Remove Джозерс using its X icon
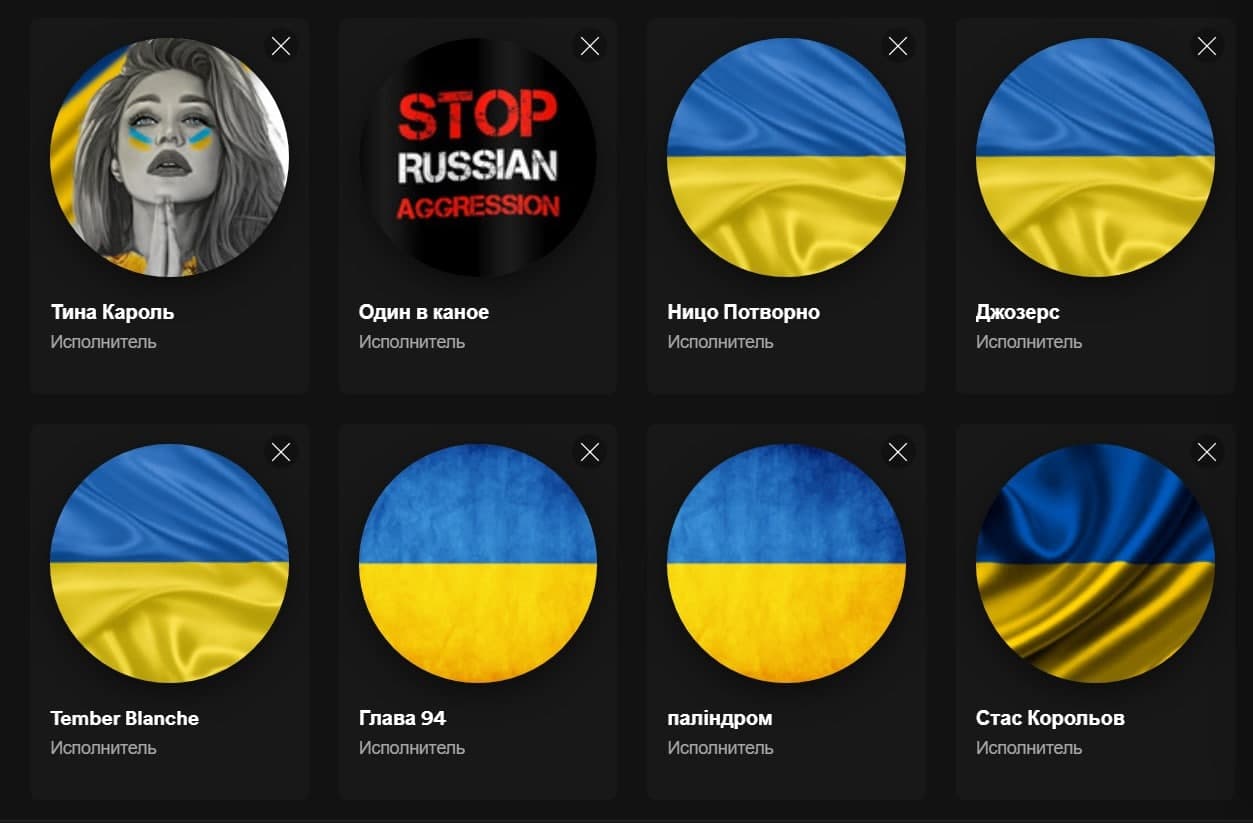 [x=1207, y=46]
